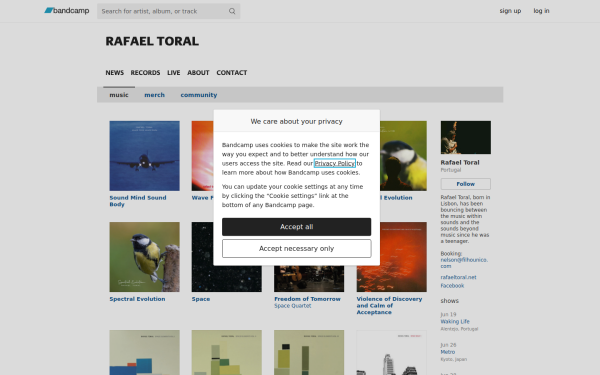Click Violence of Discovery and Calm of Acceptance title
The height and width of the screenshot is (375, 600).
pos(389,306)
